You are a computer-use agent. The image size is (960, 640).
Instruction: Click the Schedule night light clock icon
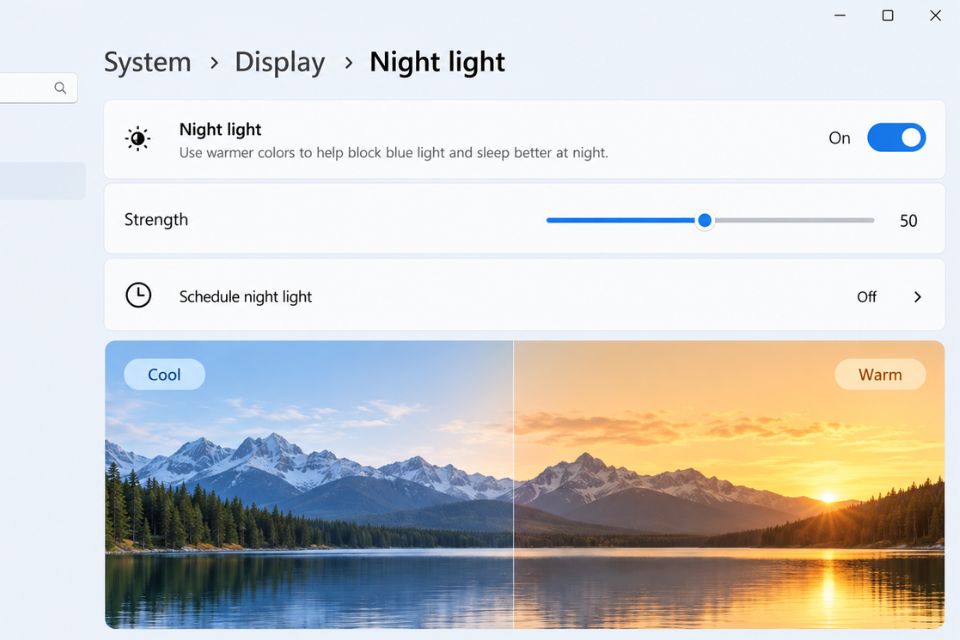(x=138, y=295)
